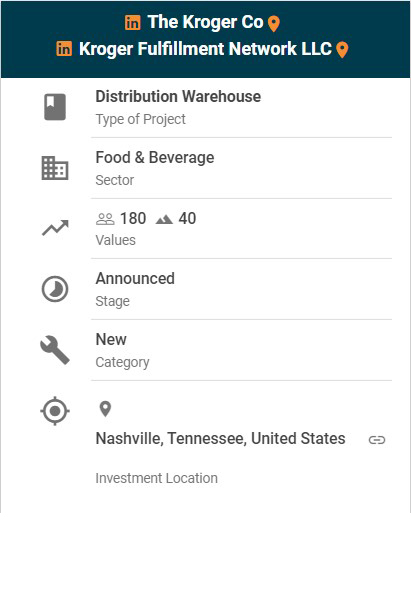Click the Category wrench icon
This screenshot has width=411, height=593.
55,350
